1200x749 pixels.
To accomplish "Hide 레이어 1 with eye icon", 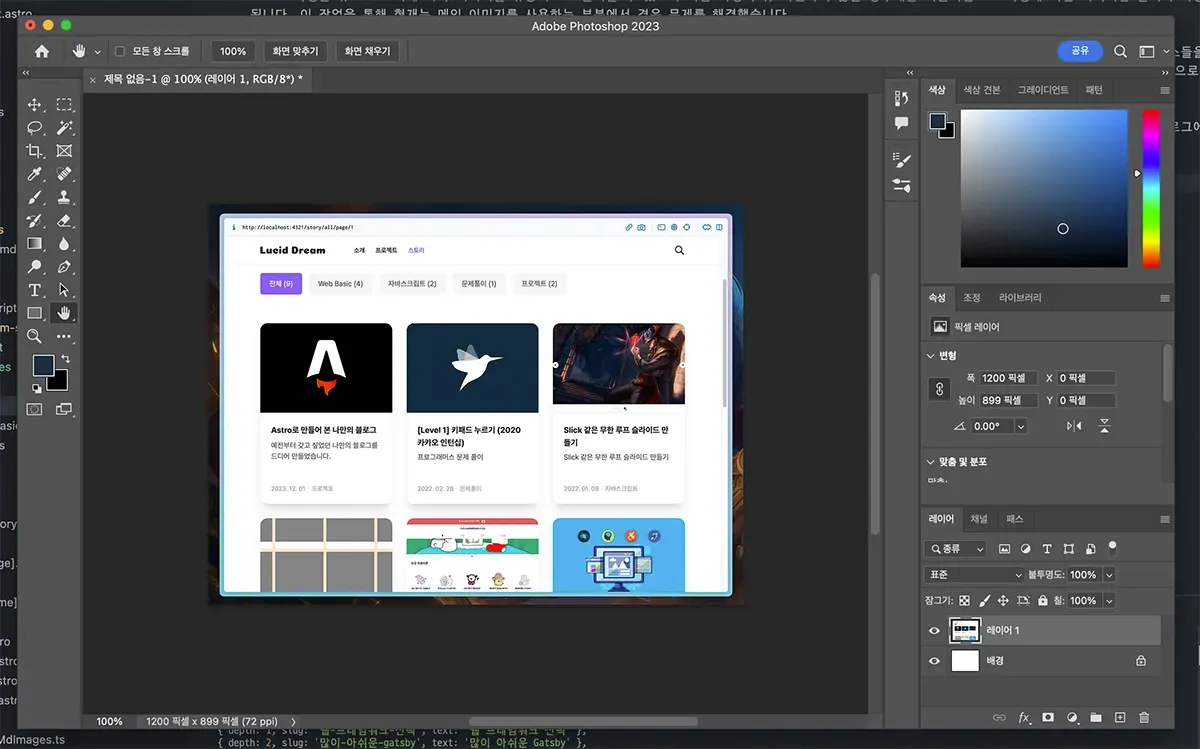I will tap(934, 631).
